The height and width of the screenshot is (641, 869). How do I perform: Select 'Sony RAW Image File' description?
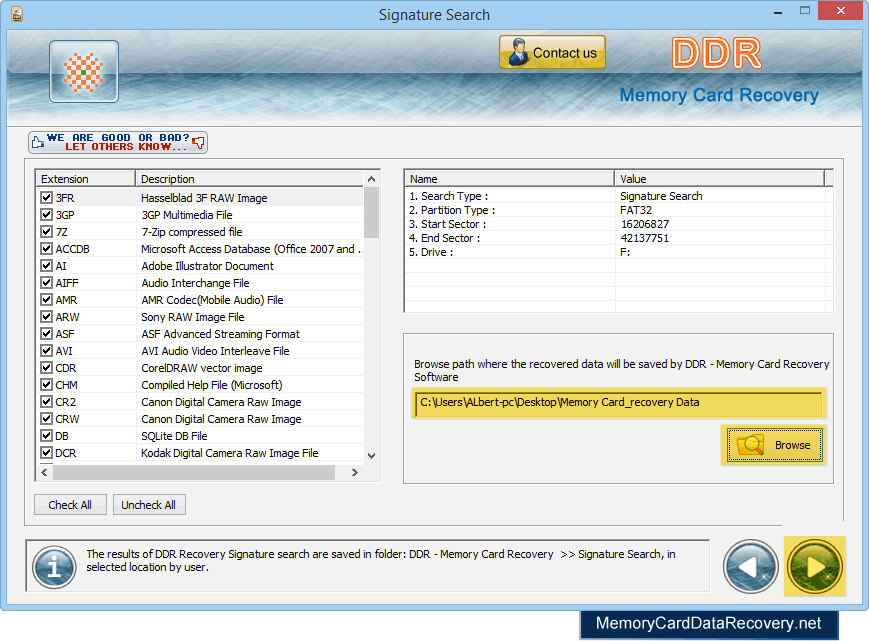coord(193,317)
